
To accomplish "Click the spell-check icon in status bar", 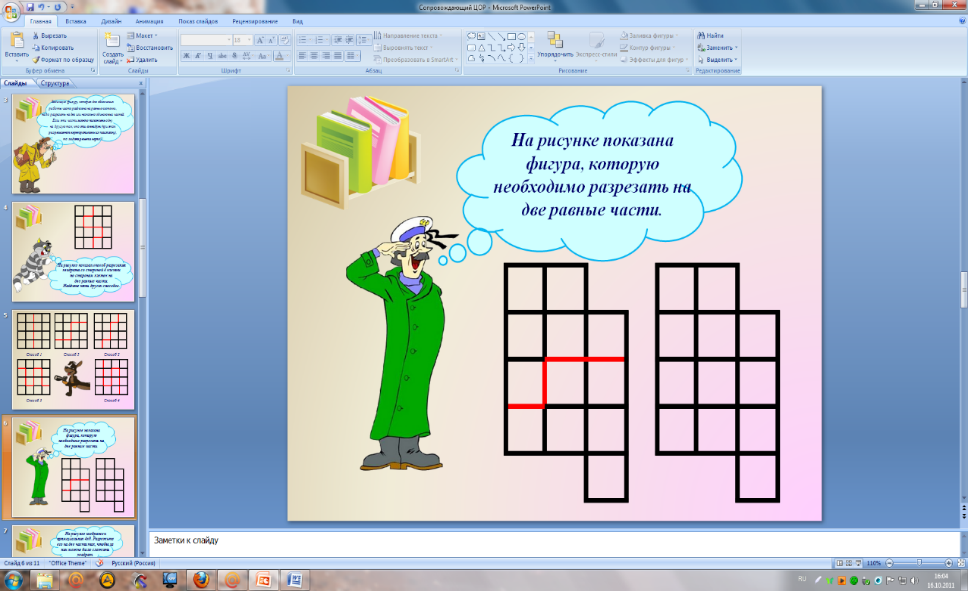I will [100, 563].
